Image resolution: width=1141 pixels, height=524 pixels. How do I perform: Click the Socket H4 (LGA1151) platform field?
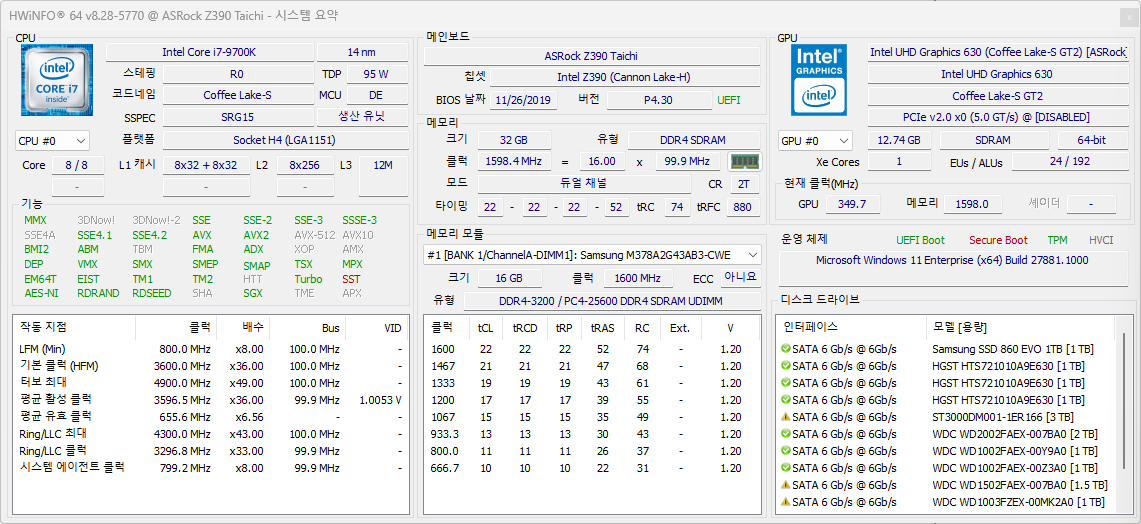[x=284, y=140]
